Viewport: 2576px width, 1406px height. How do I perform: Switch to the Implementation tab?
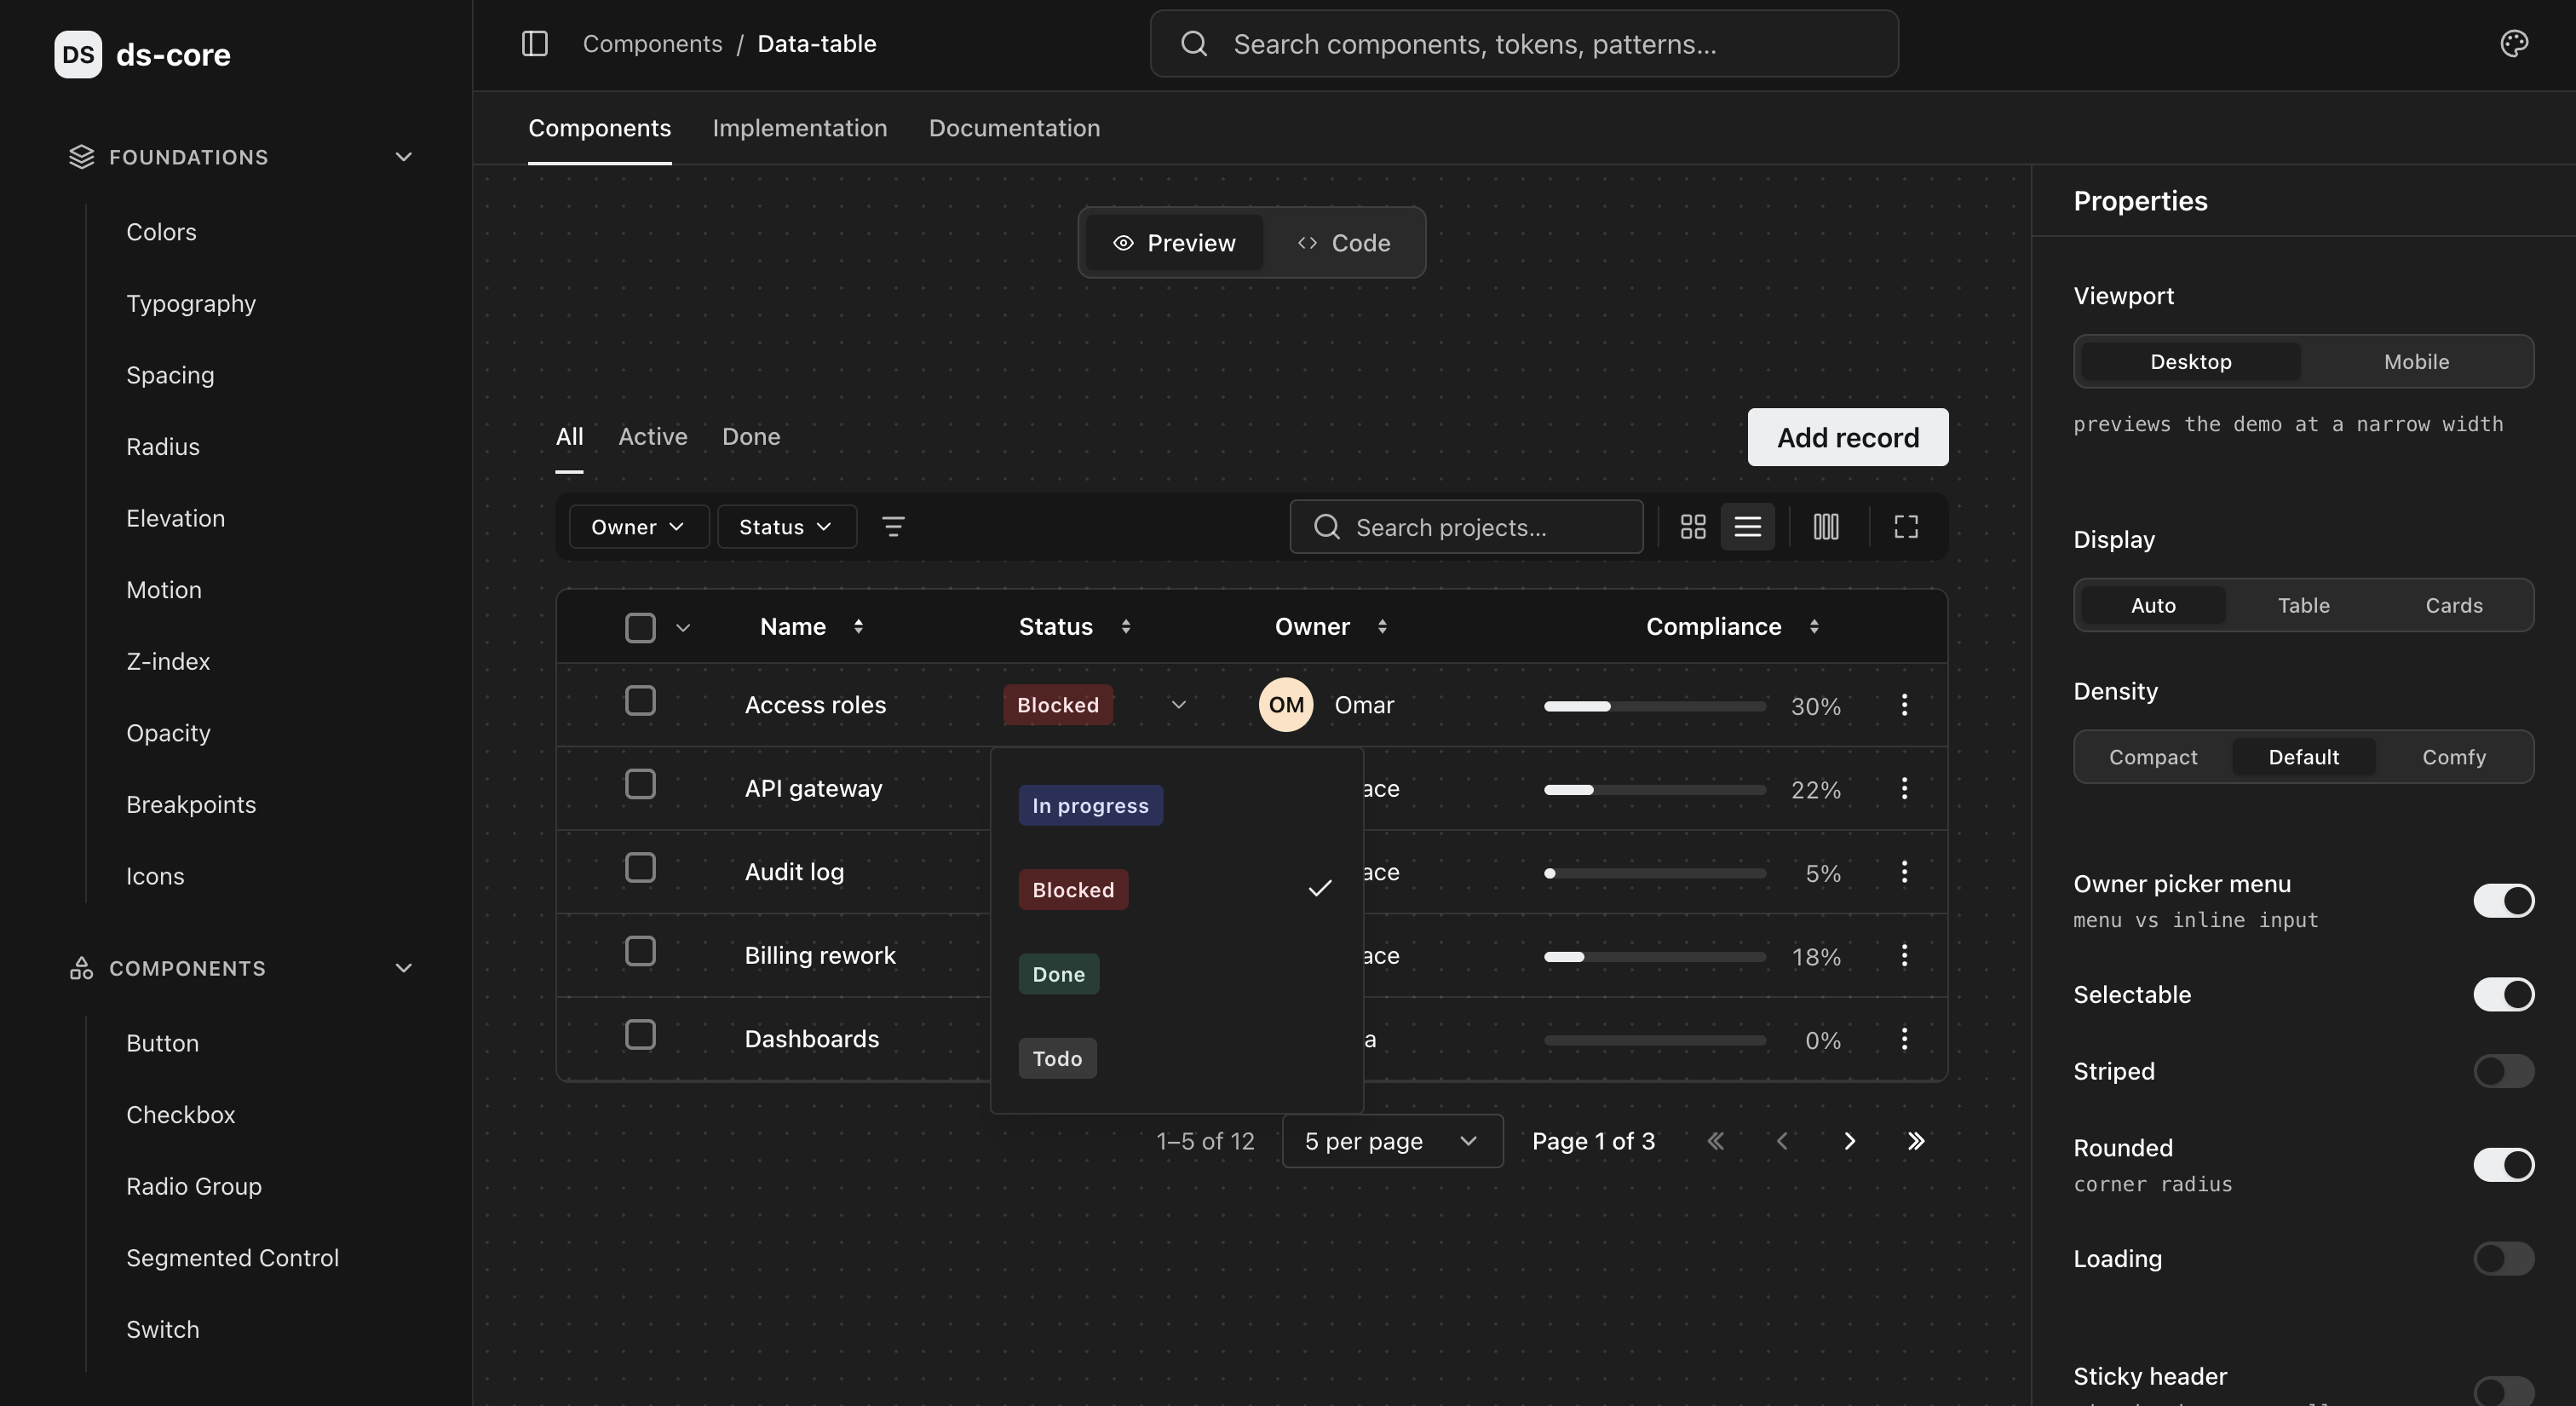point(800,128)
